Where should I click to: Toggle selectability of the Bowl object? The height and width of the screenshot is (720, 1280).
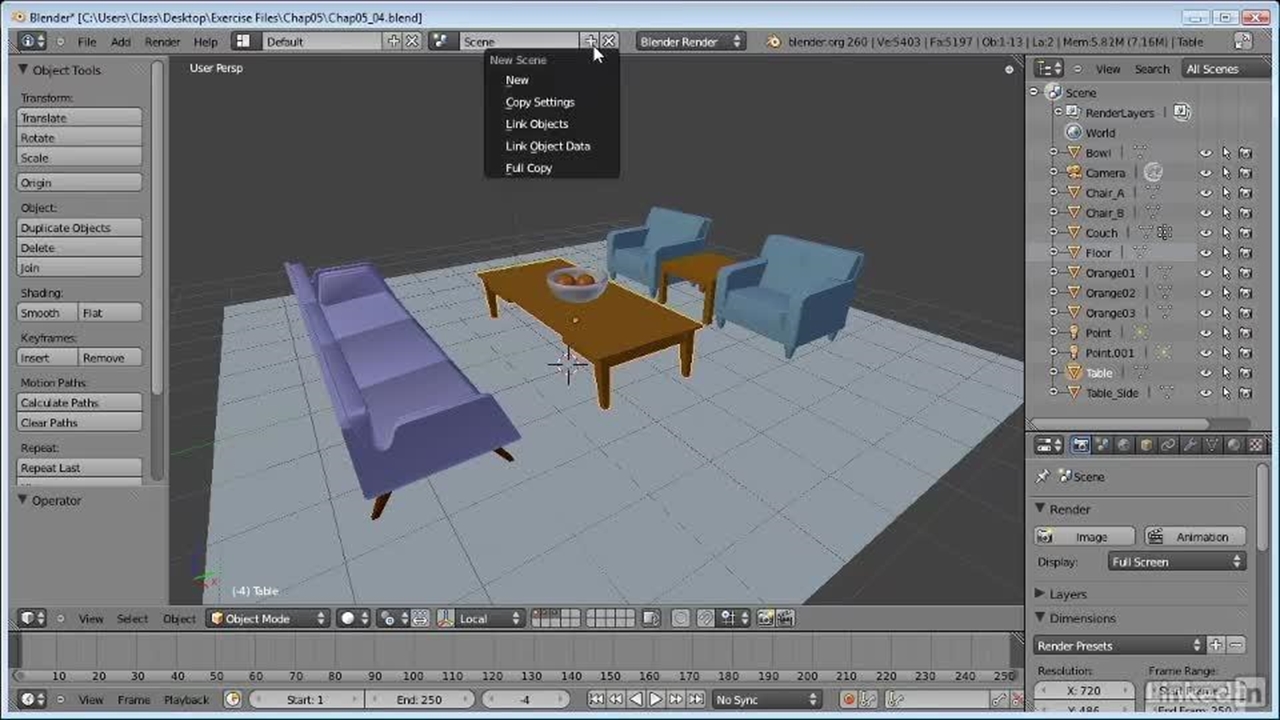(1226, 153)
